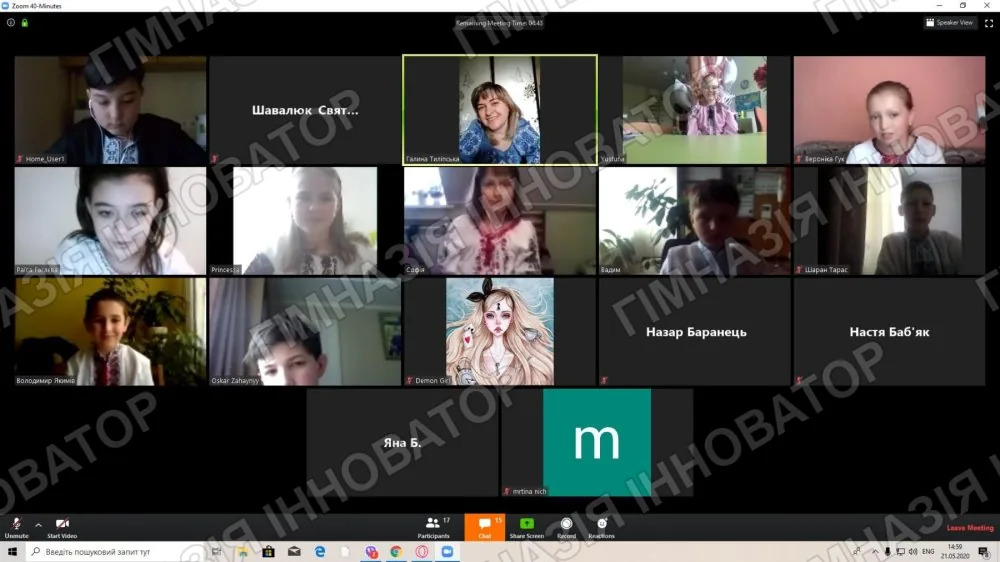
Task: Select Галина Тилінська video tile
Action: pyautogui.click(x=500, y=110)
